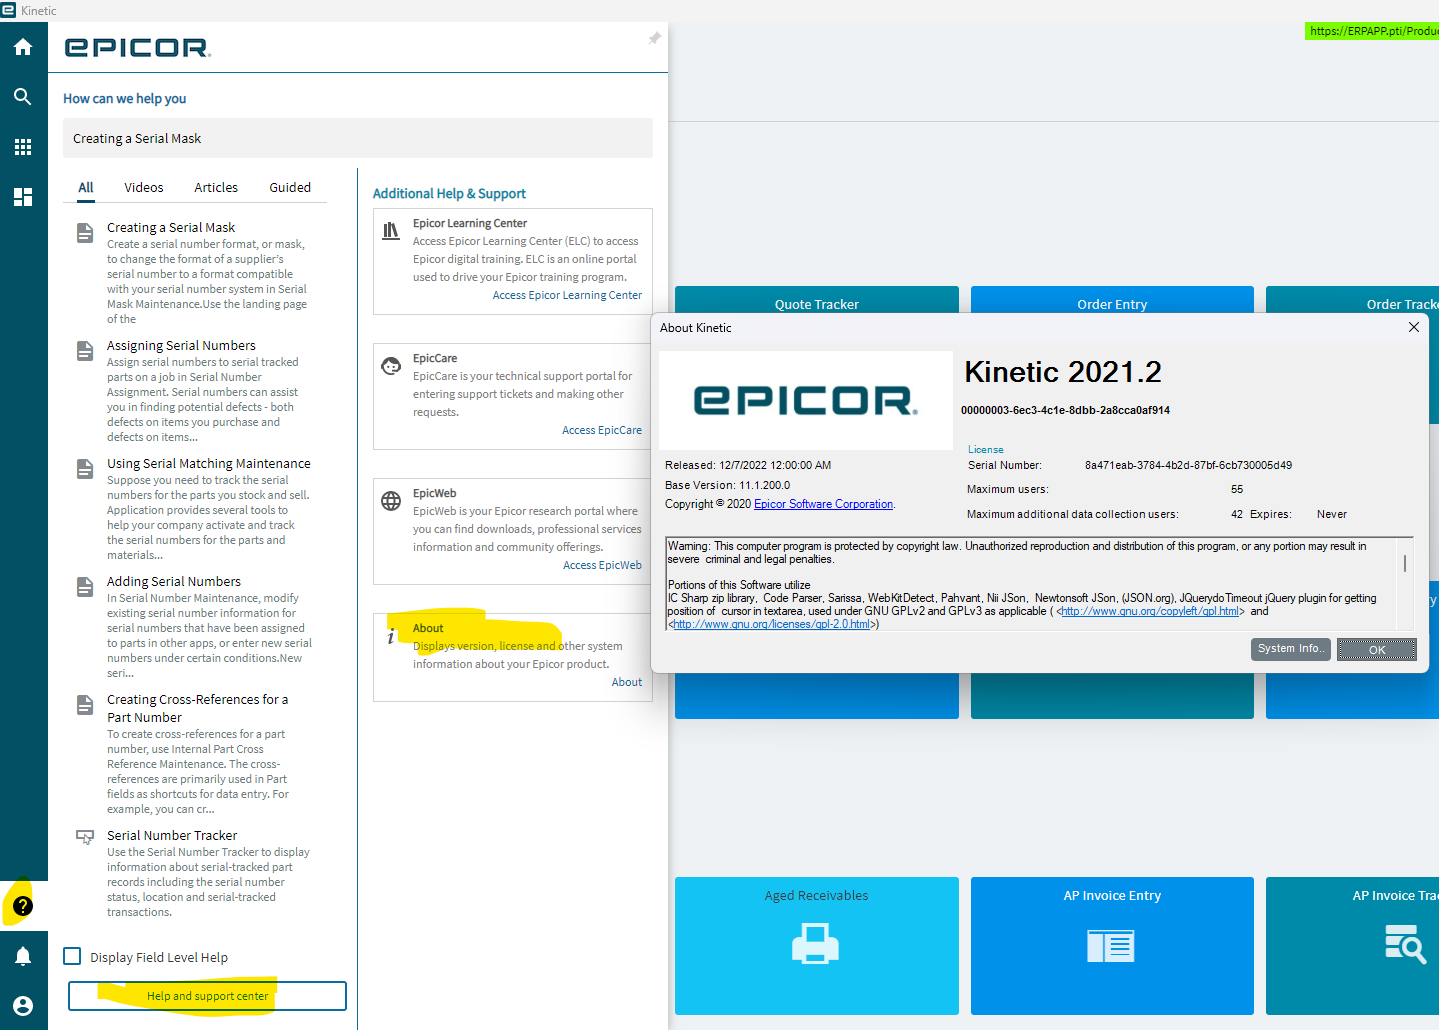Click the About info icon
Viewport: 1439px width, 1030px height.
click(390, 637)
